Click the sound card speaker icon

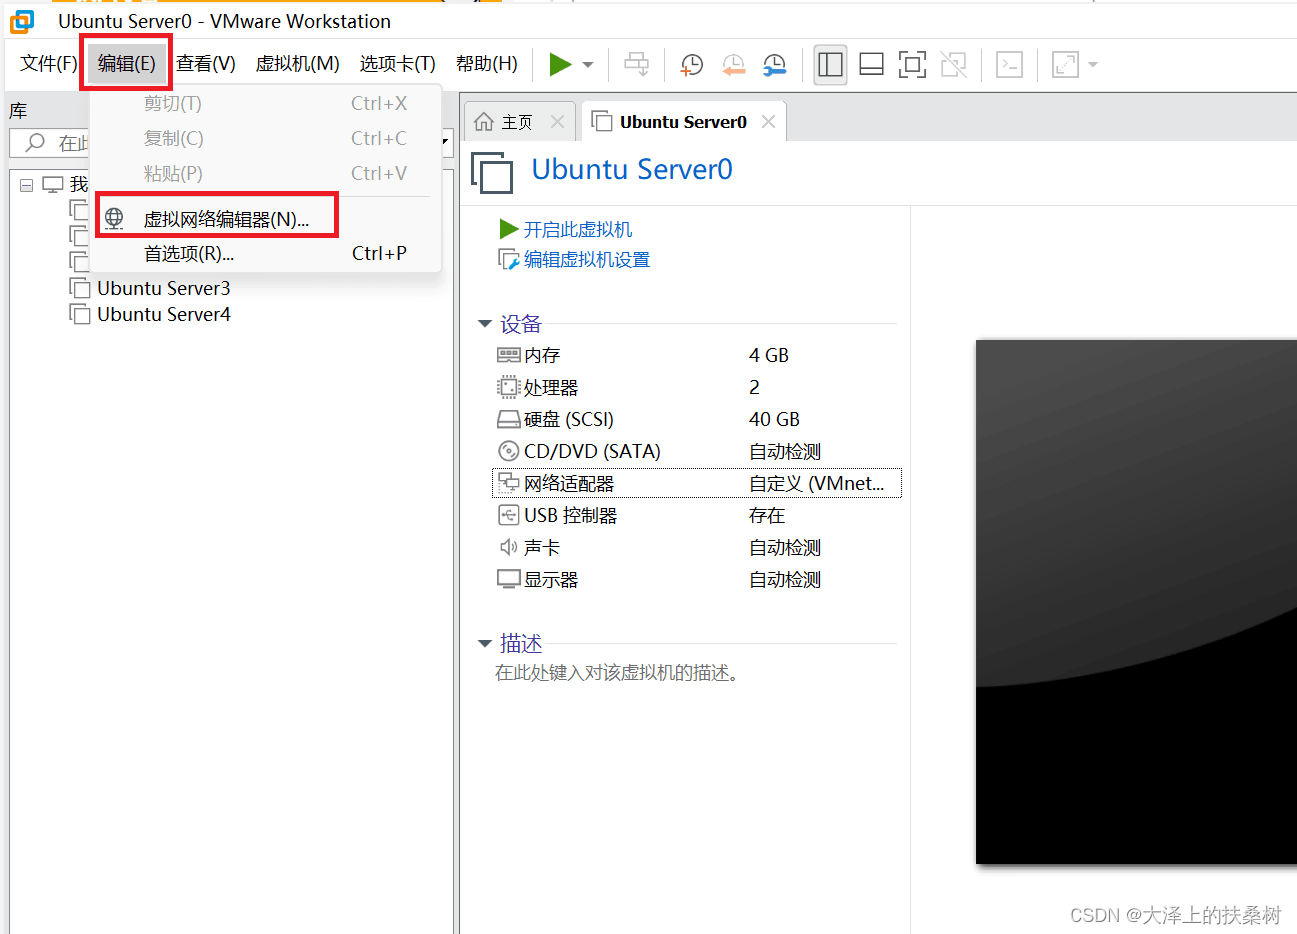pos(509,547)
